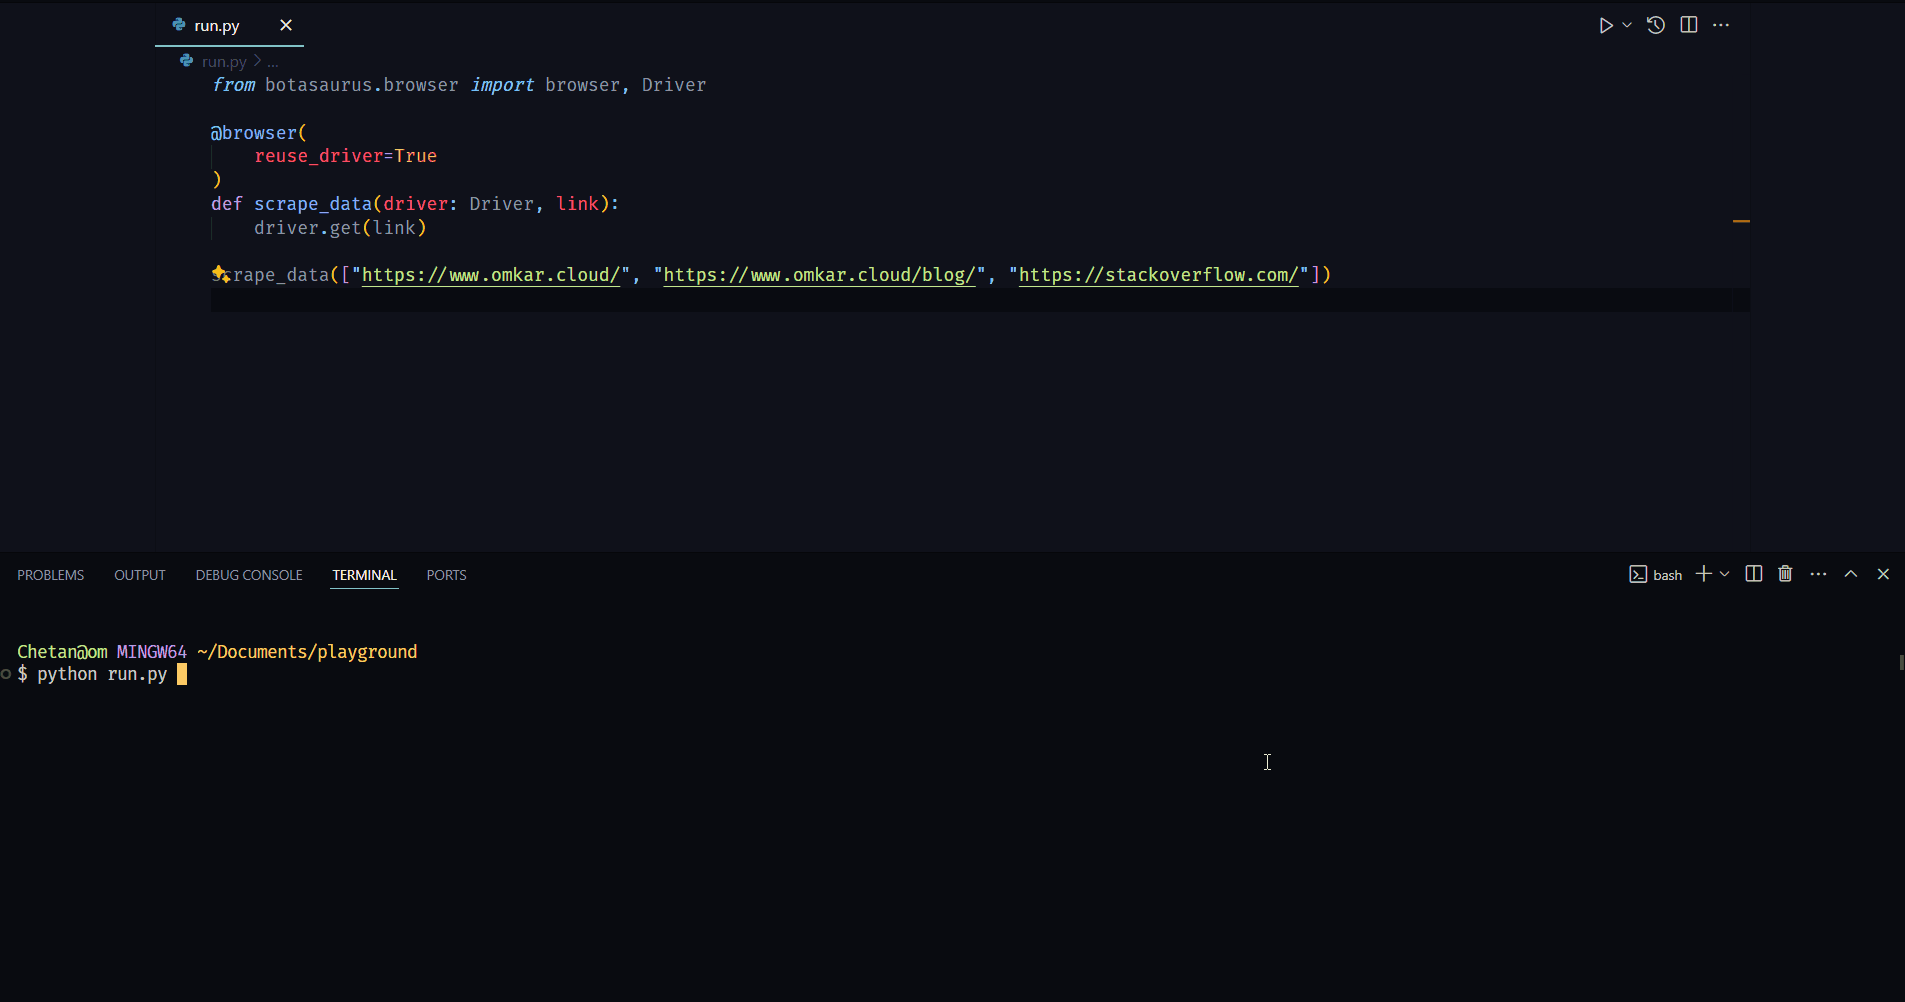Kill the active bash terminal

click(x=1786, y=574)
